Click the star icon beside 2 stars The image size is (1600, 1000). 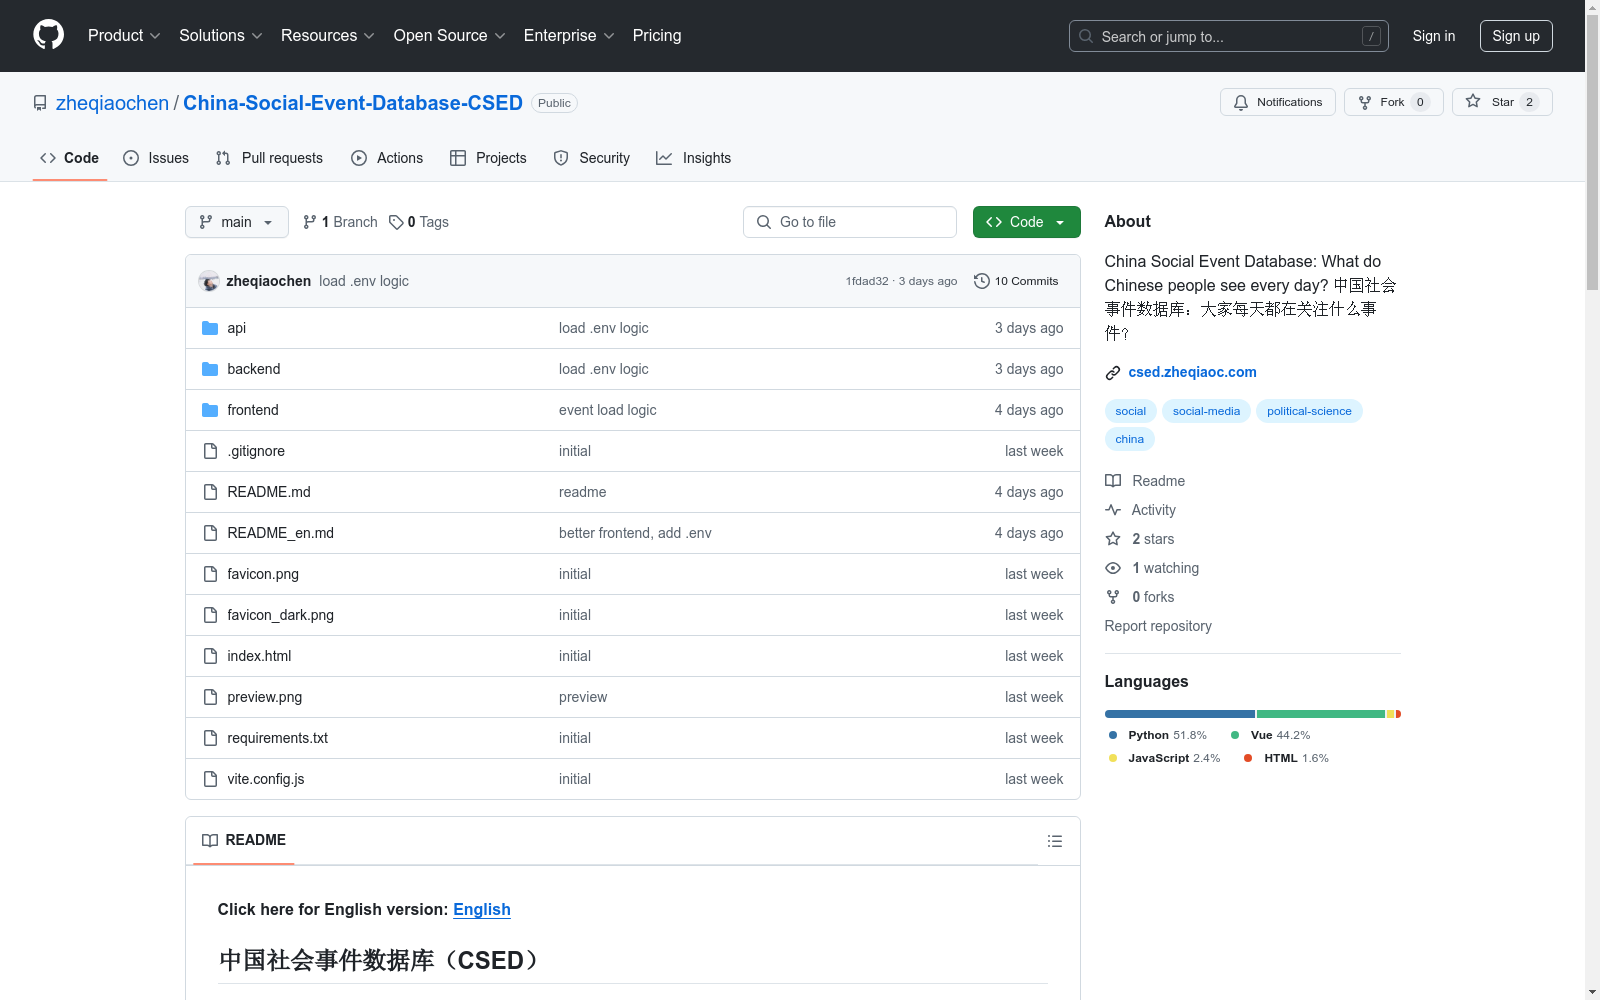tap(1113, 539)
